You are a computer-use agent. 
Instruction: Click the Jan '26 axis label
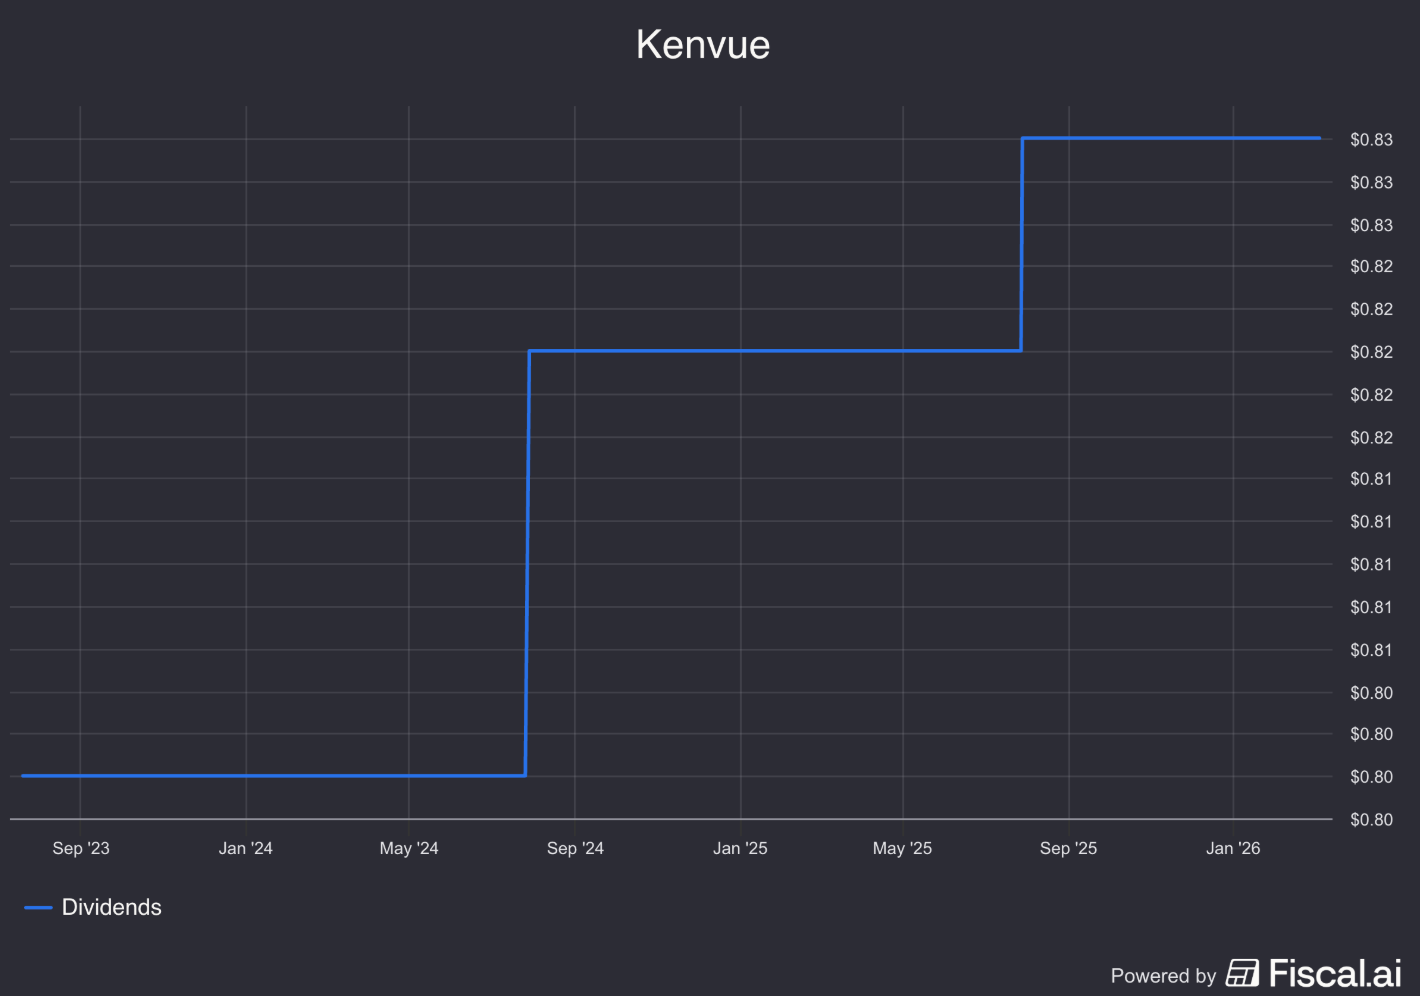pyautogui.click(x=1233, y=848)
